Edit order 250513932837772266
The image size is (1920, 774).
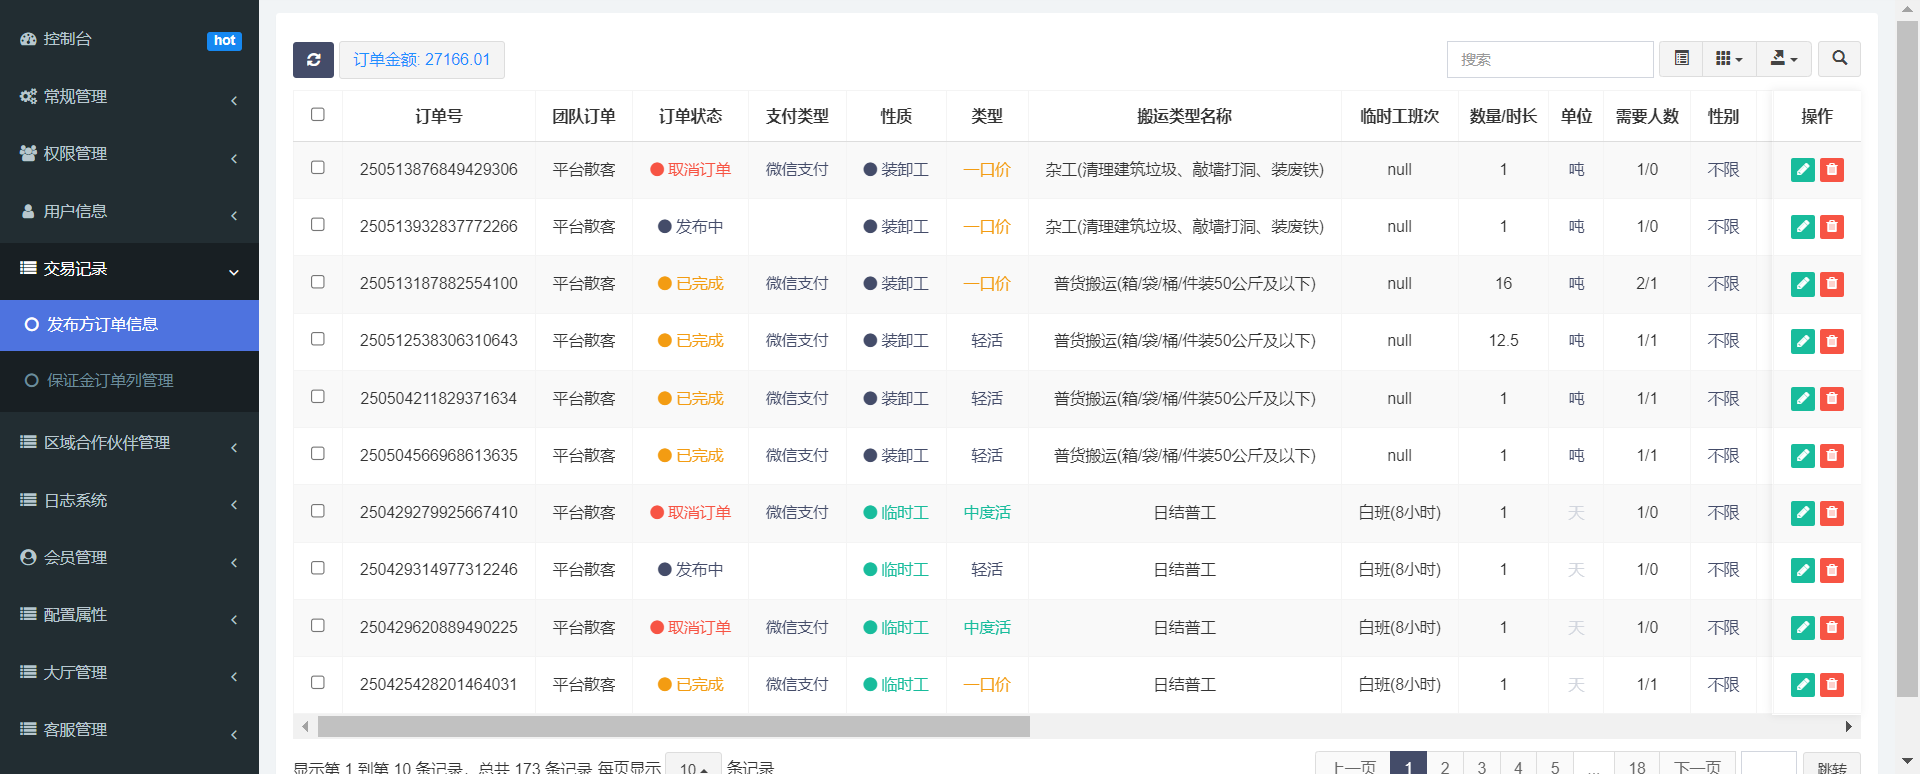click(x=1803, y=227)
